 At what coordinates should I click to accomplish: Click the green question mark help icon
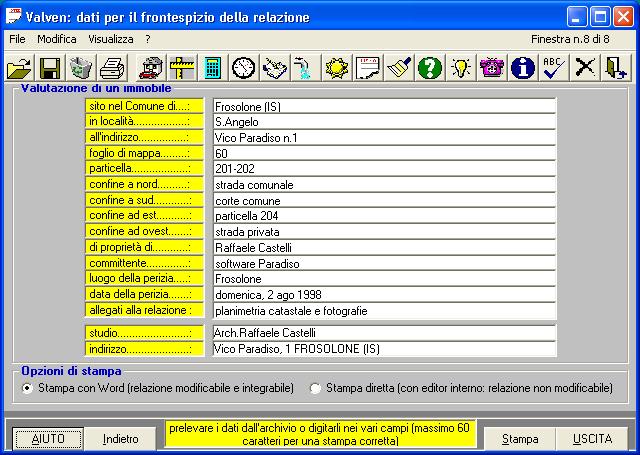pyautogui.click(x=430, y=68)
